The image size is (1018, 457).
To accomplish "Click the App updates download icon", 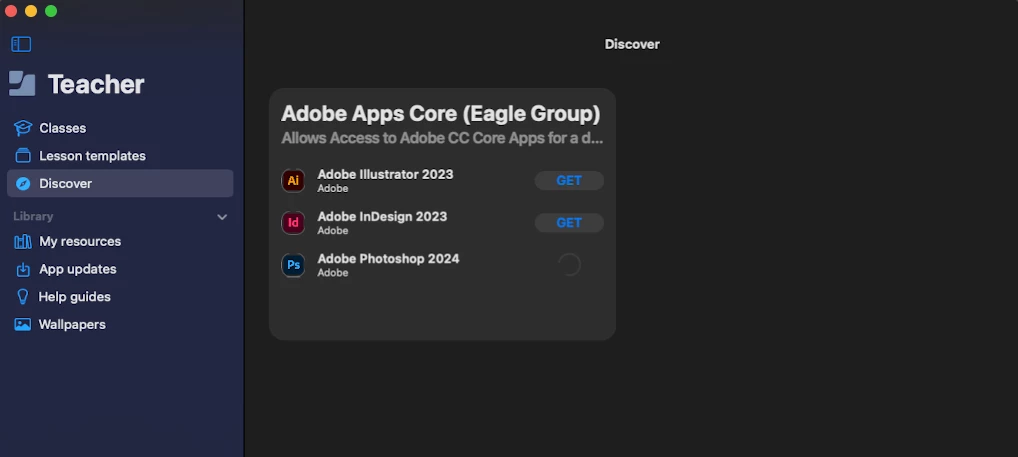I will click(x=23, y=269).
